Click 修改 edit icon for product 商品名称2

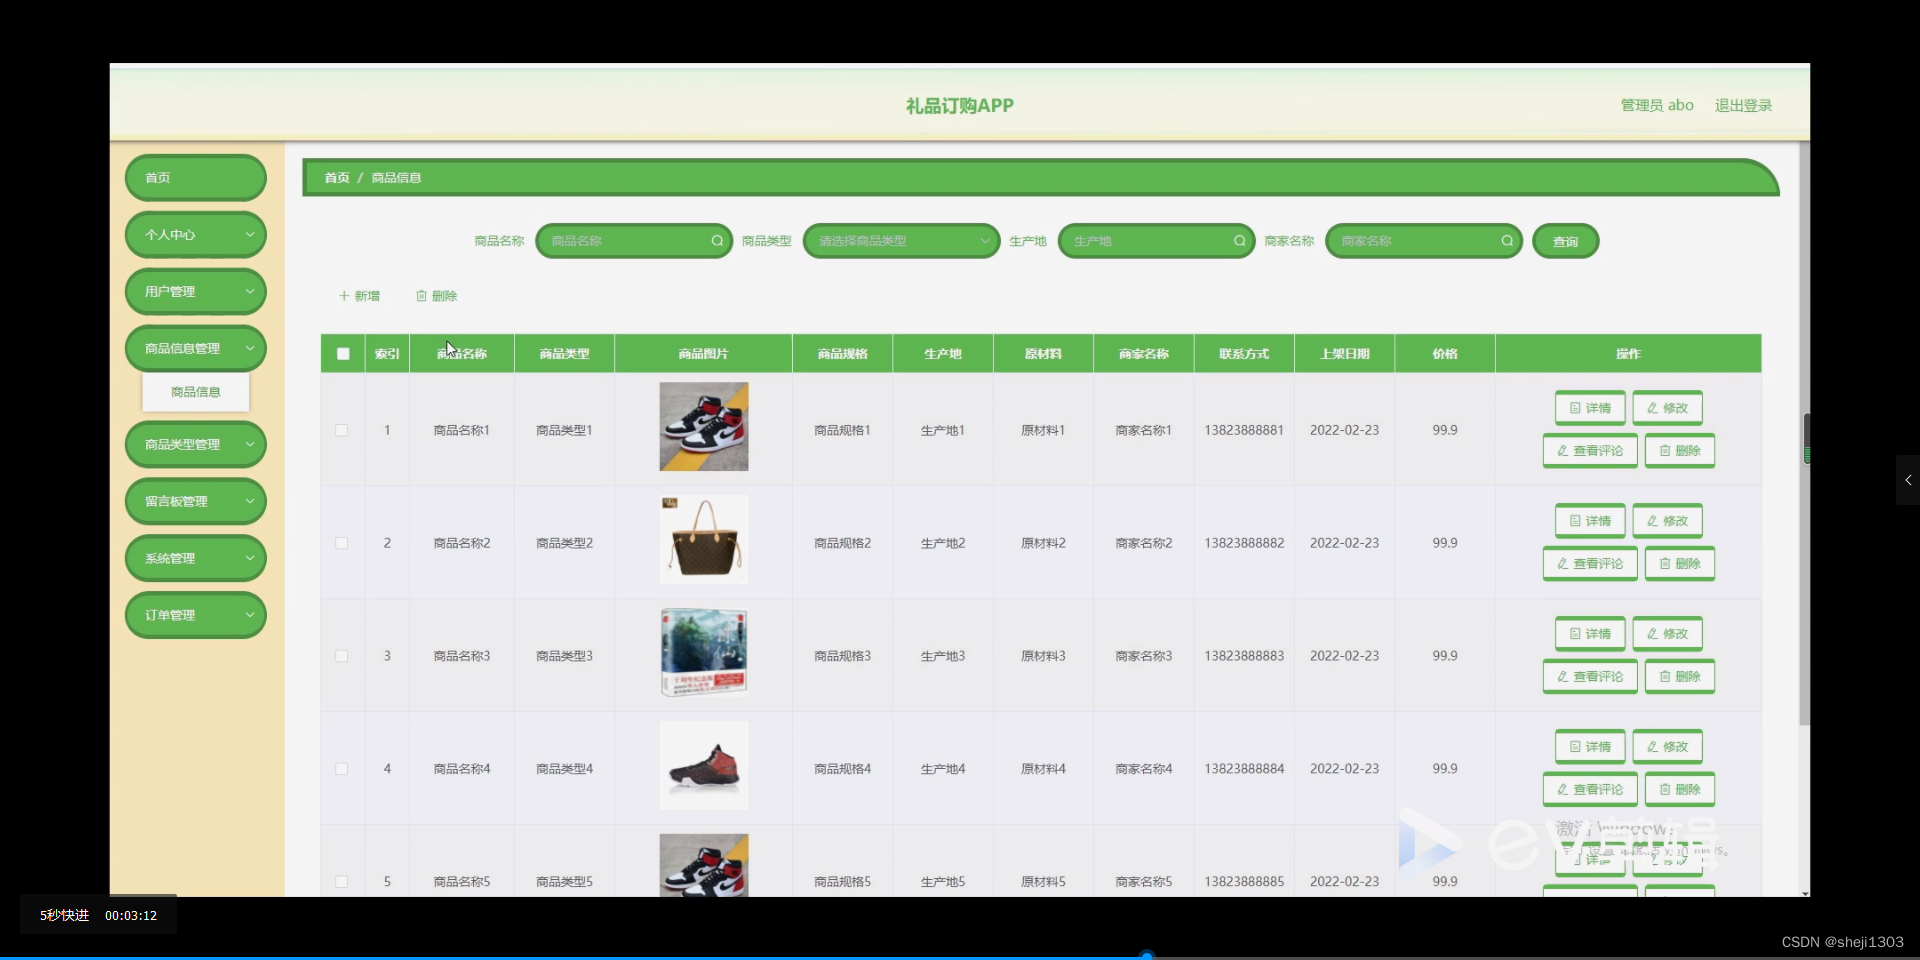coord(1666,520)
